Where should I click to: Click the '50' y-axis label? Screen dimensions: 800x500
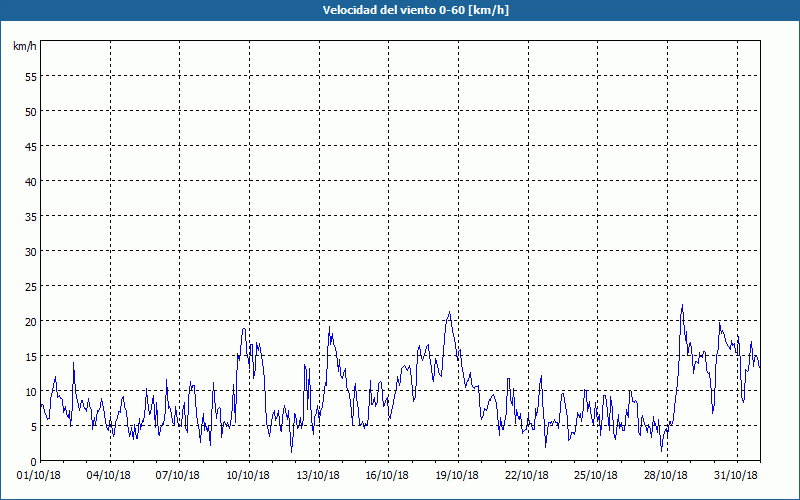[31, 112]
